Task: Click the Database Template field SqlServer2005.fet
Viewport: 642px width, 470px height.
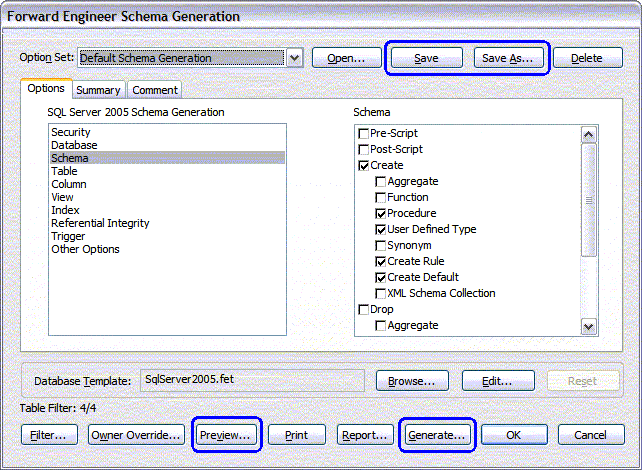Action: pos(252,380)
